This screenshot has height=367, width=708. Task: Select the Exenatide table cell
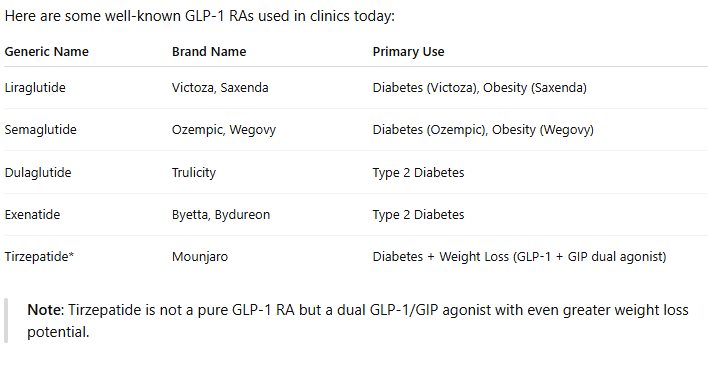click(32, 214)
